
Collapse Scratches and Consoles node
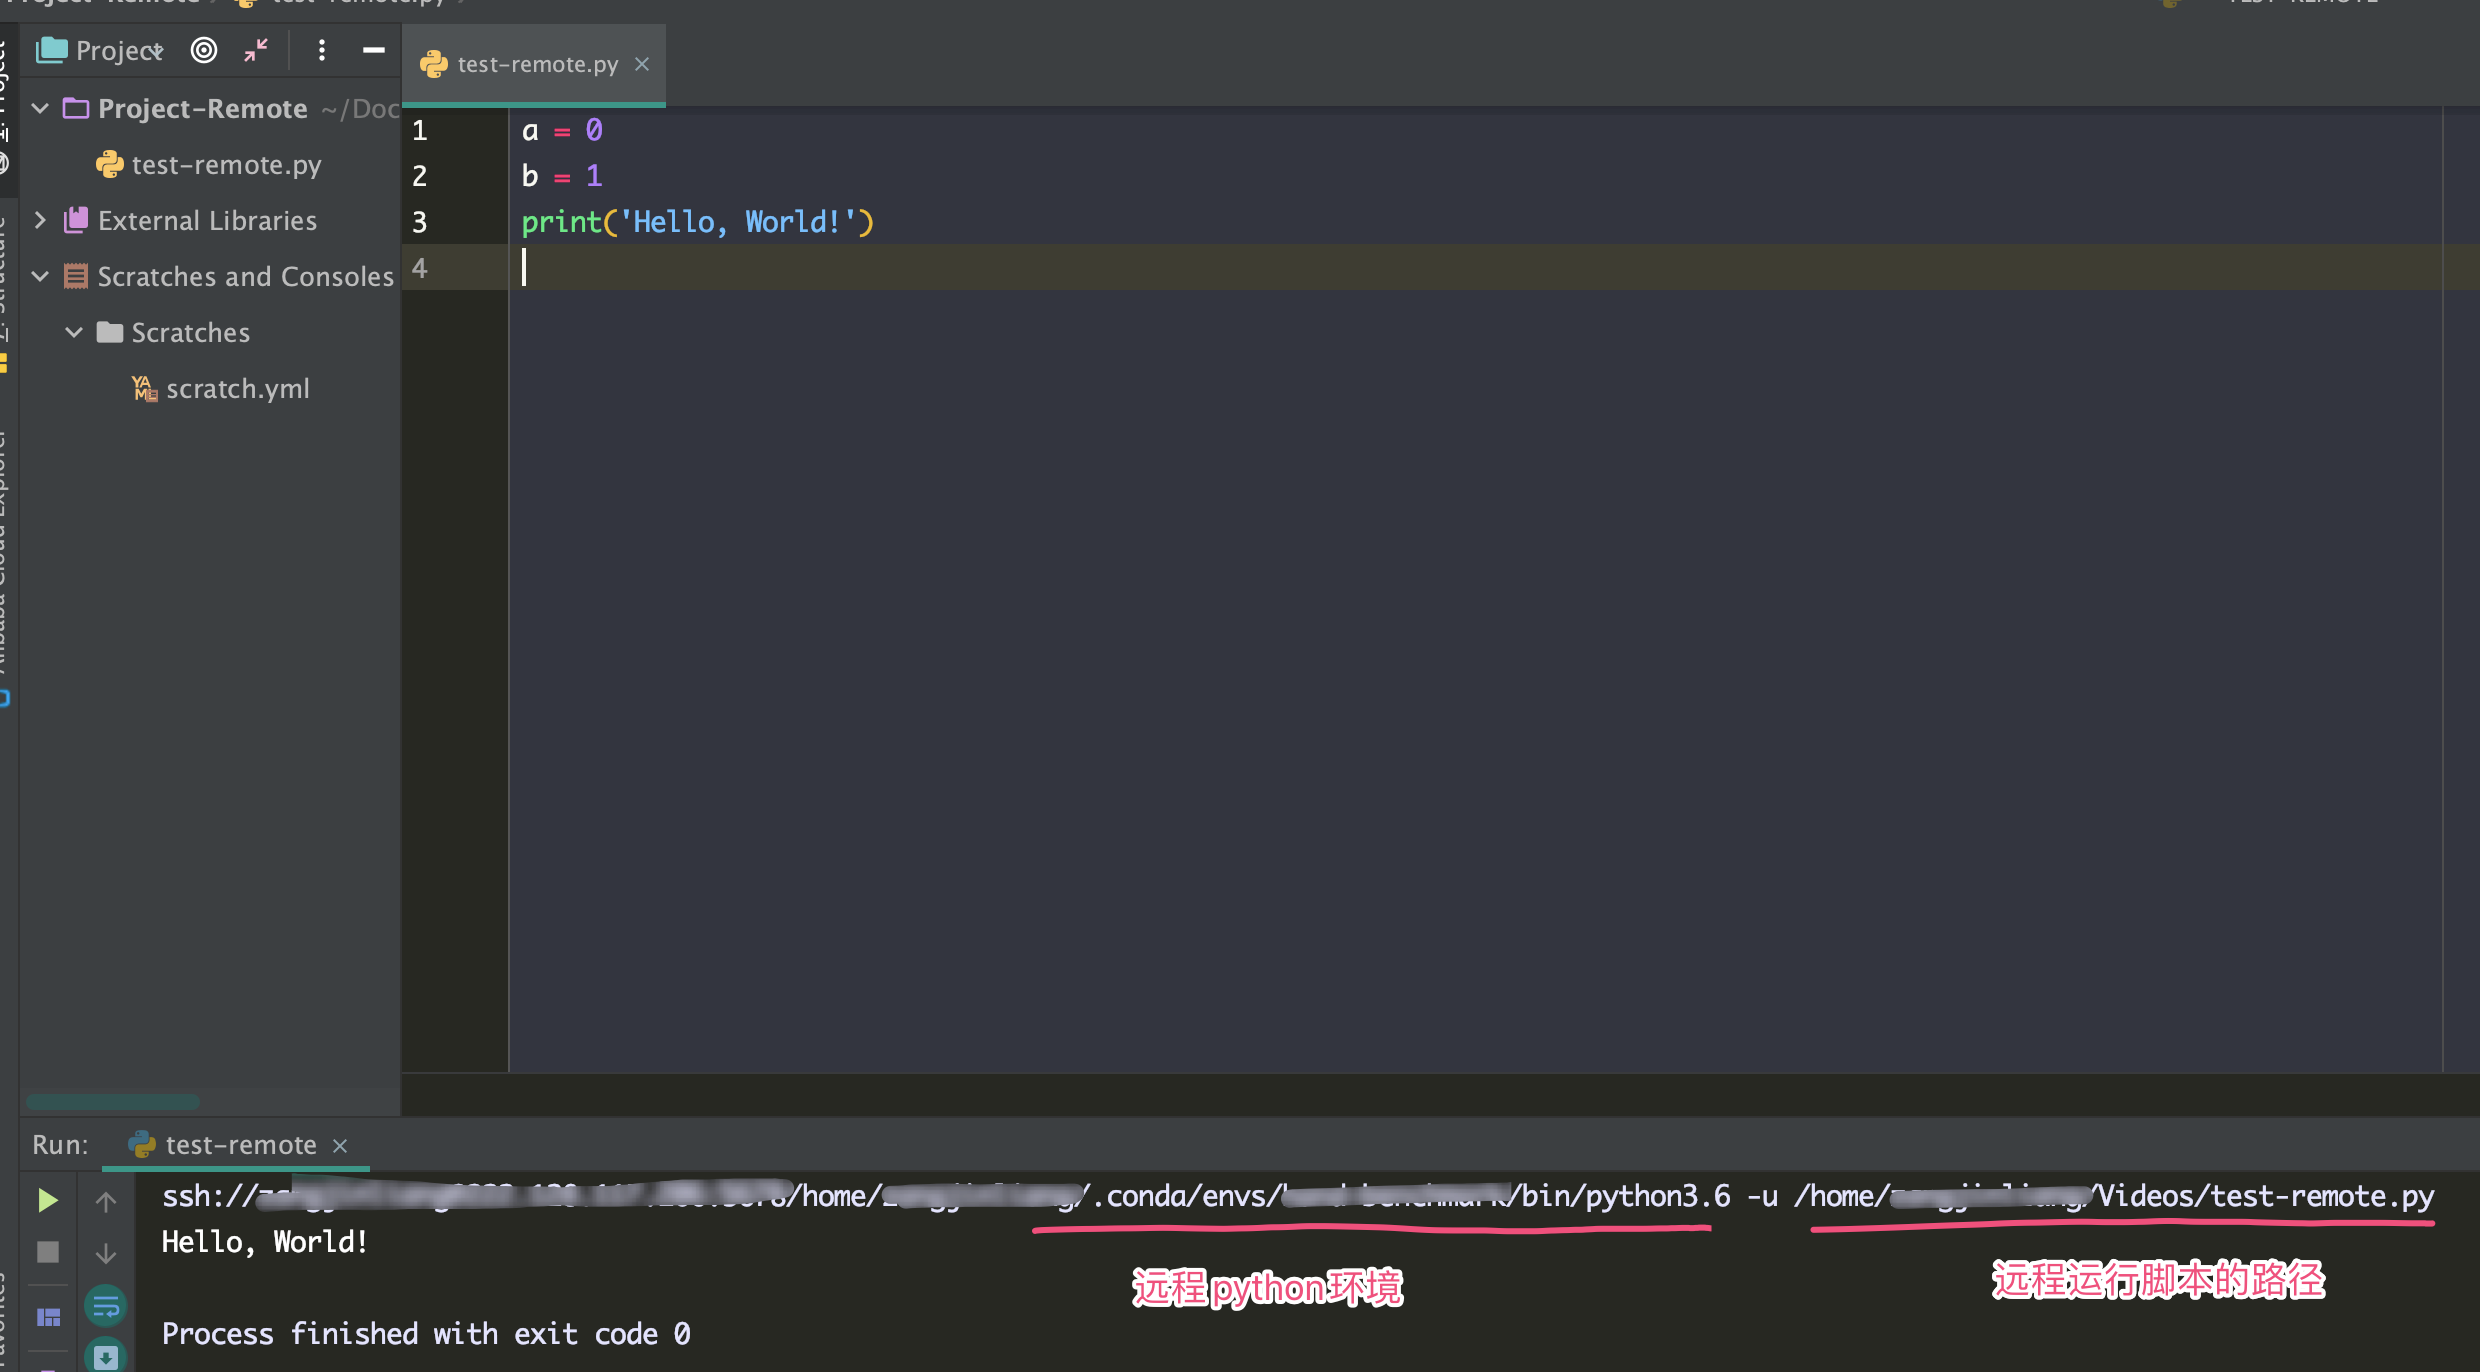click(41, 276)
